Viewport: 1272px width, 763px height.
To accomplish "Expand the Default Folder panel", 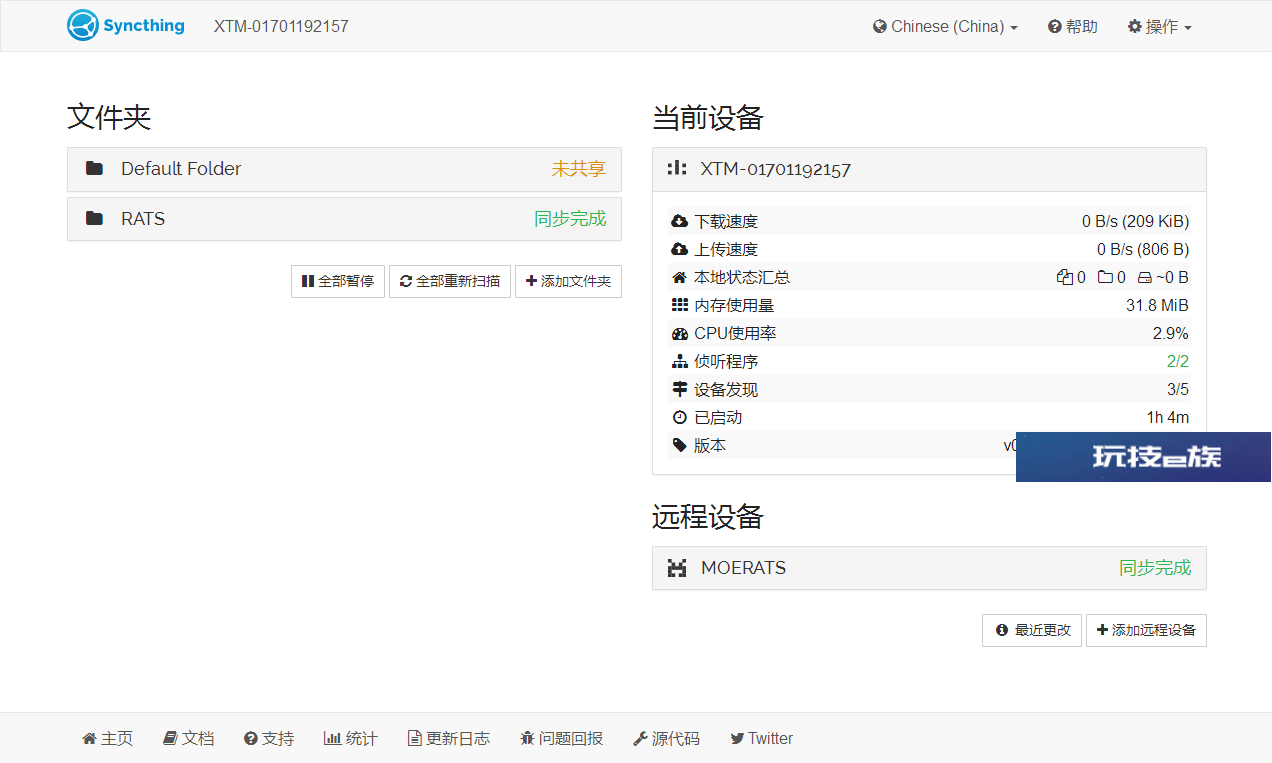I will [x=344, y=169].
